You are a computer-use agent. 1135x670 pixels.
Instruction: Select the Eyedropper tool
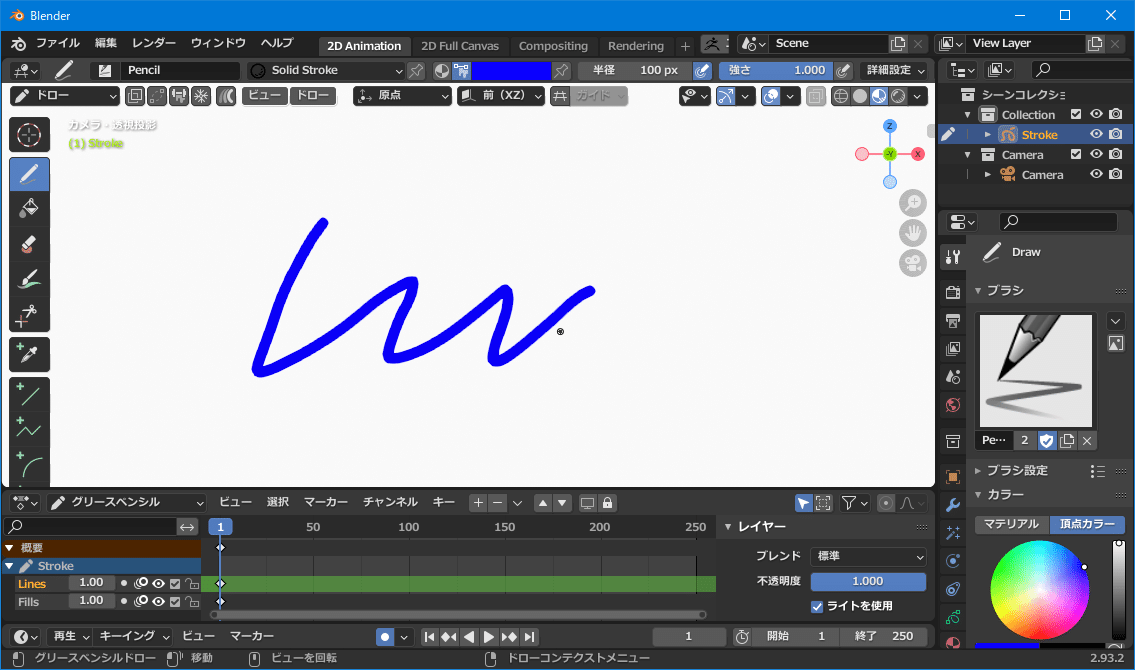pos(29,355)
